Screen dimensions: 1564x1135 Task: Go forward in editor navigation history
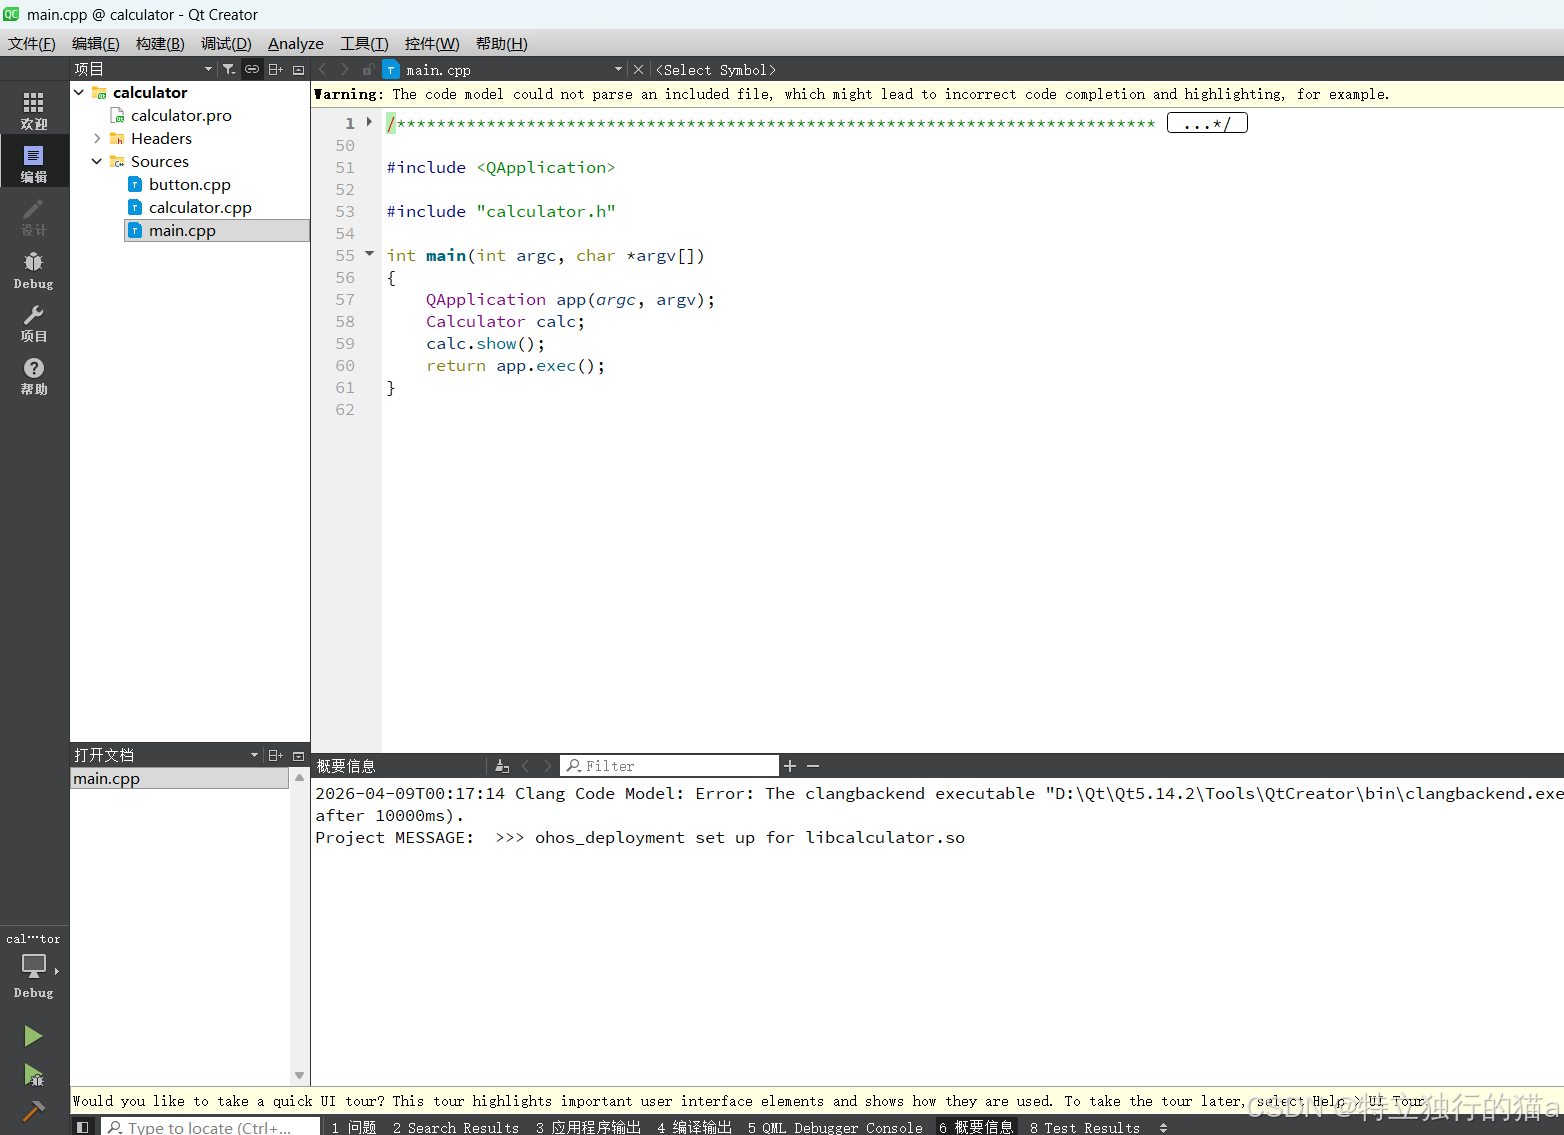coord(345,69)
